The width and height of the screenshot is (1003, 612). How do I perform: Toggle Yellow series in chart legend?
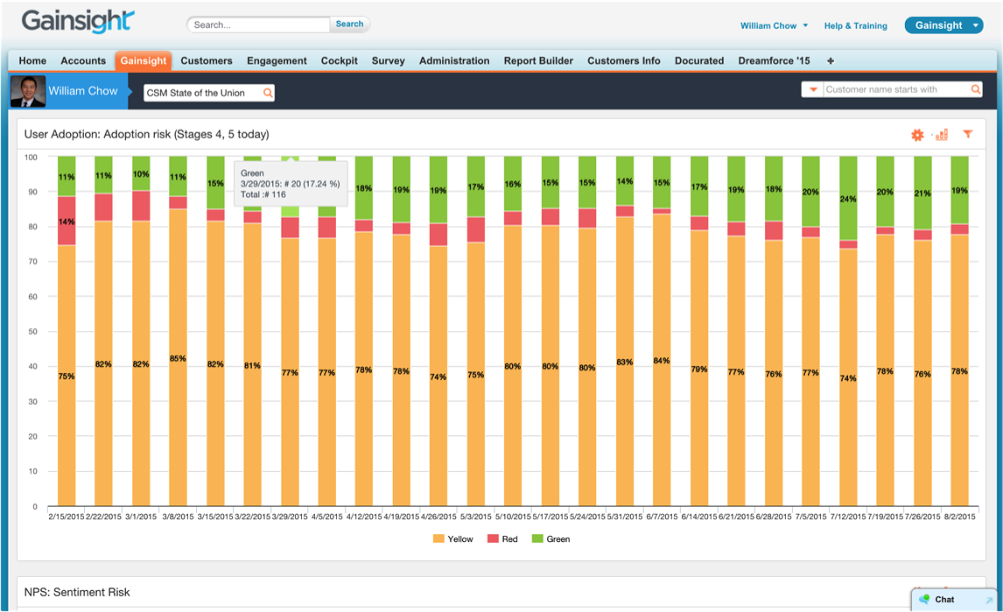pos(453,539)
